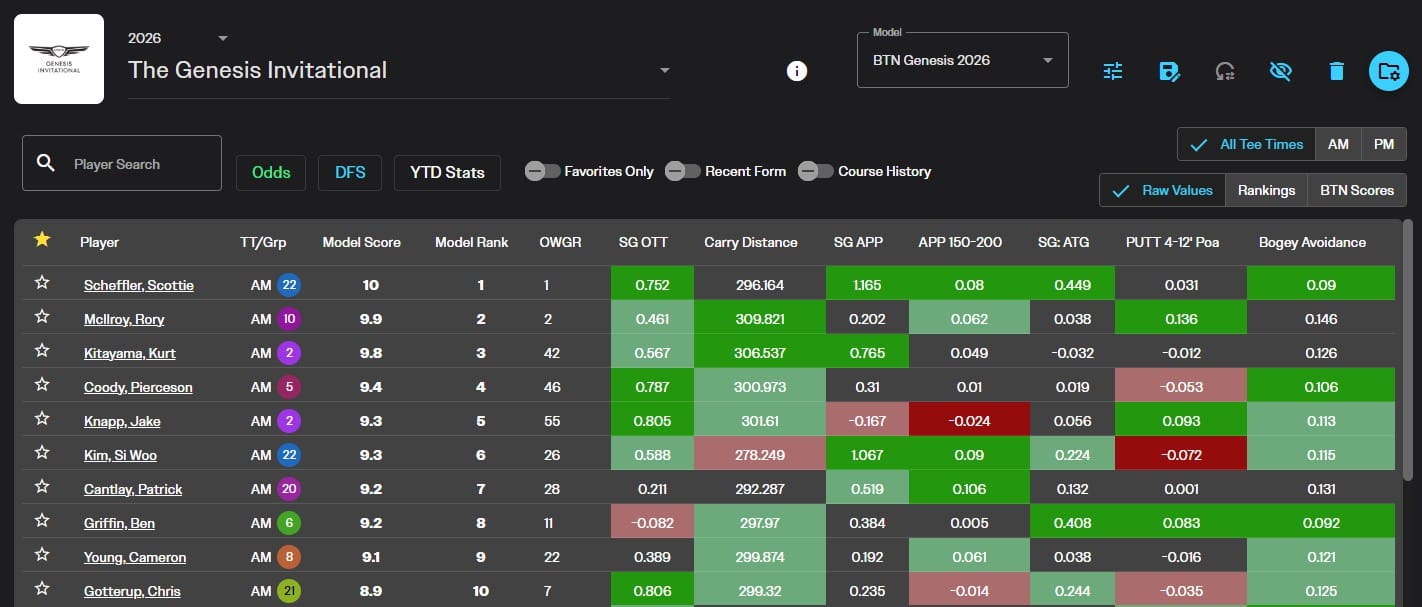Star Jake Knapp as favorite
The width and height of the screenshot is (1422, 607).
tap(42, 419)
